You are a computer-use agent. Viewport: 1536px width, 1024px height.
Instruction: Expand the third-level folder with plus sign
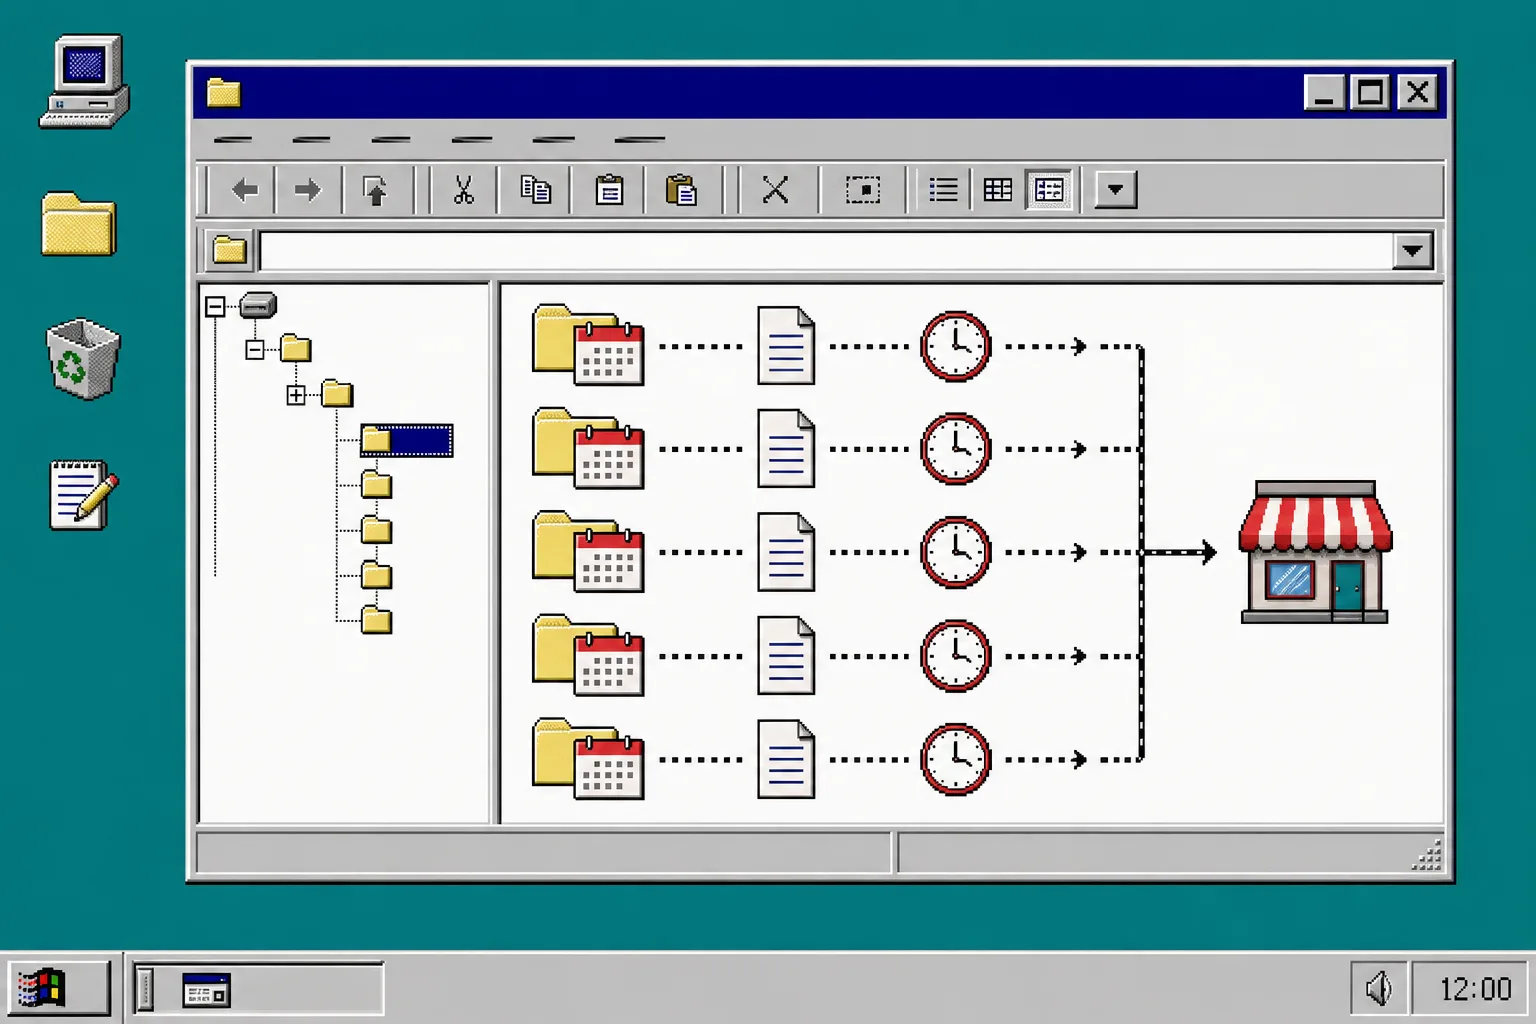[296, 395]
